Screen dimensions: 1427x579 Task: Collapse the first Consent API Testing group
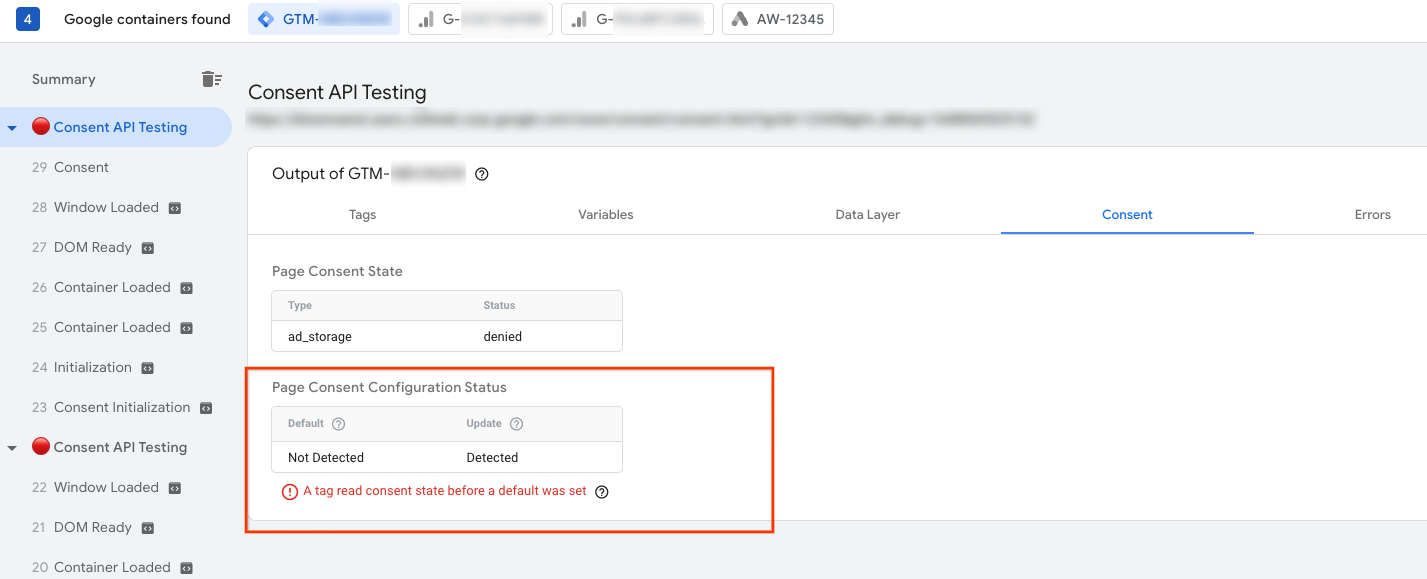[x=12, y=128]
